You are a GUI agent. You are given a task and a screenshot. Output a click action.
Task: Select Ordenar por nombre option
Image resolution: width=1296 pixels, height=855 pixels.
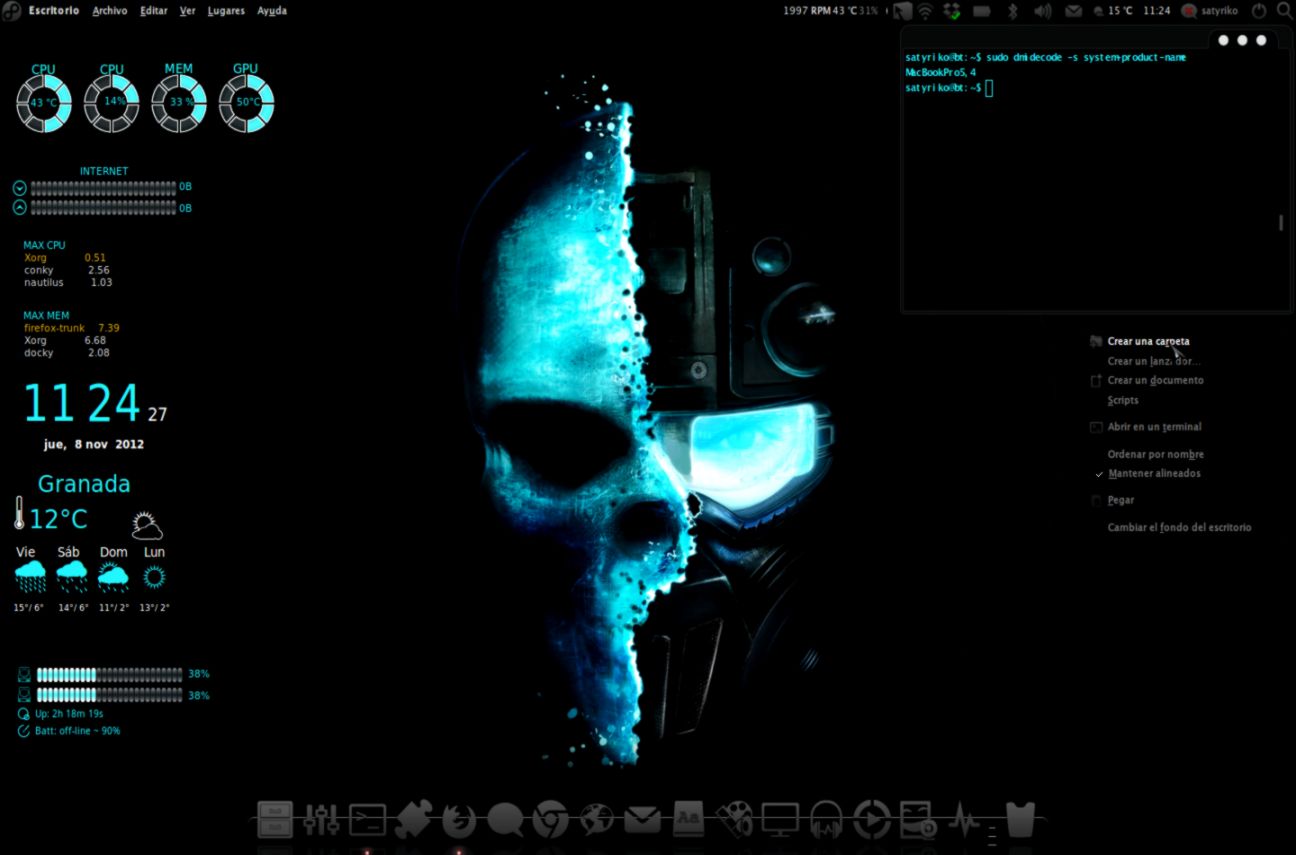pyautogui.click(x=1156, y=454)
